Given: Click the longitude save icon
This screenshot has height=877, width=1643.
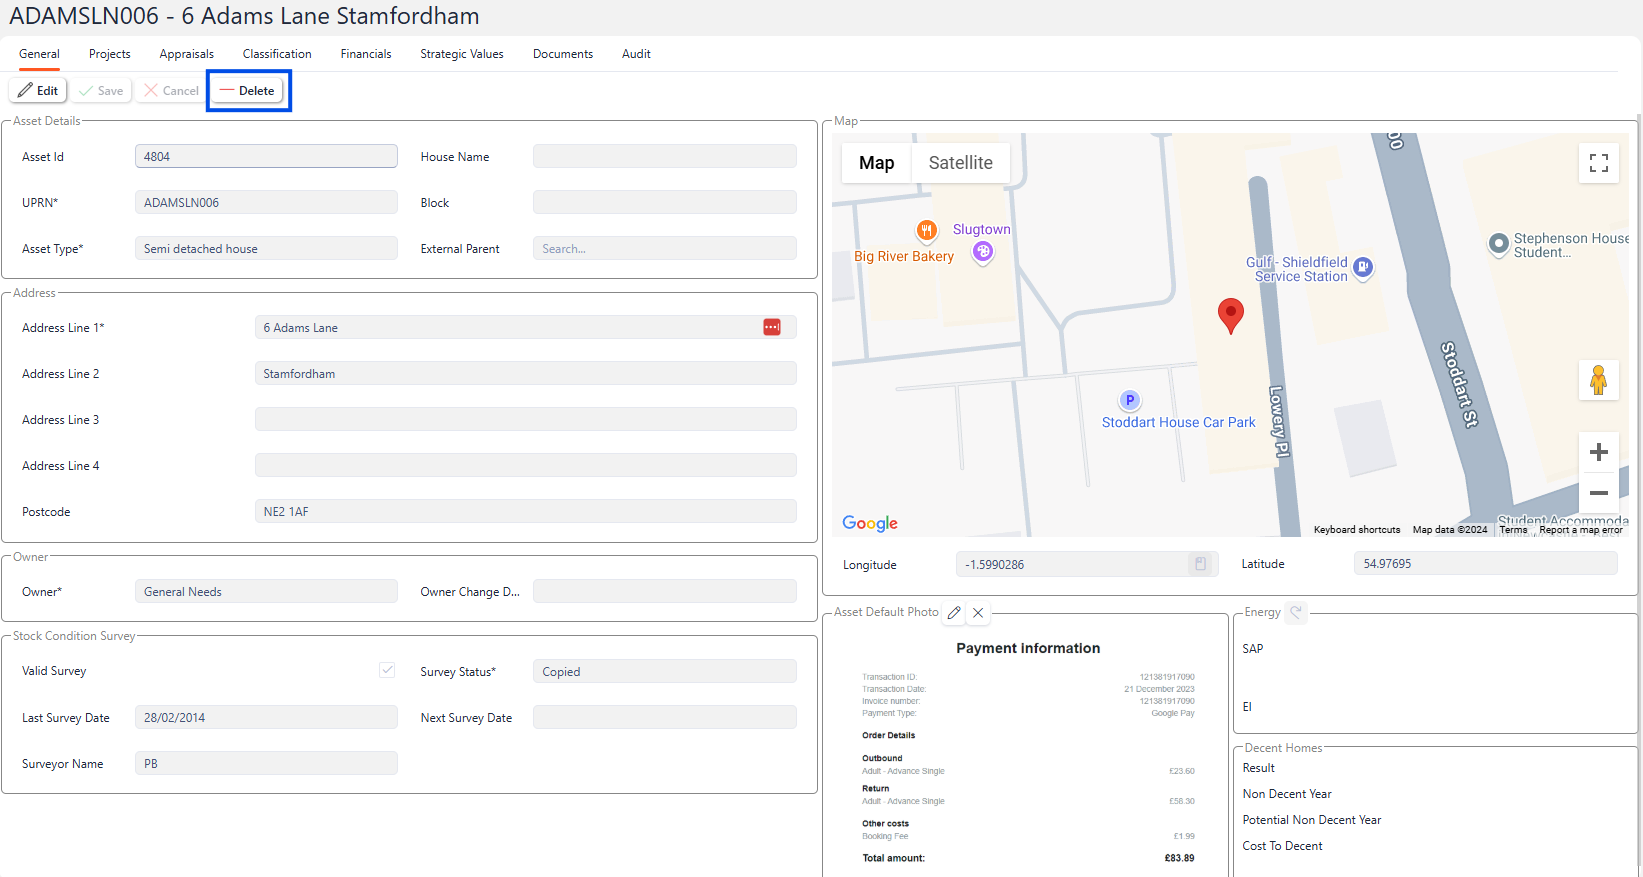Looking at the screenshot, I should click(x=1200, y=564).
